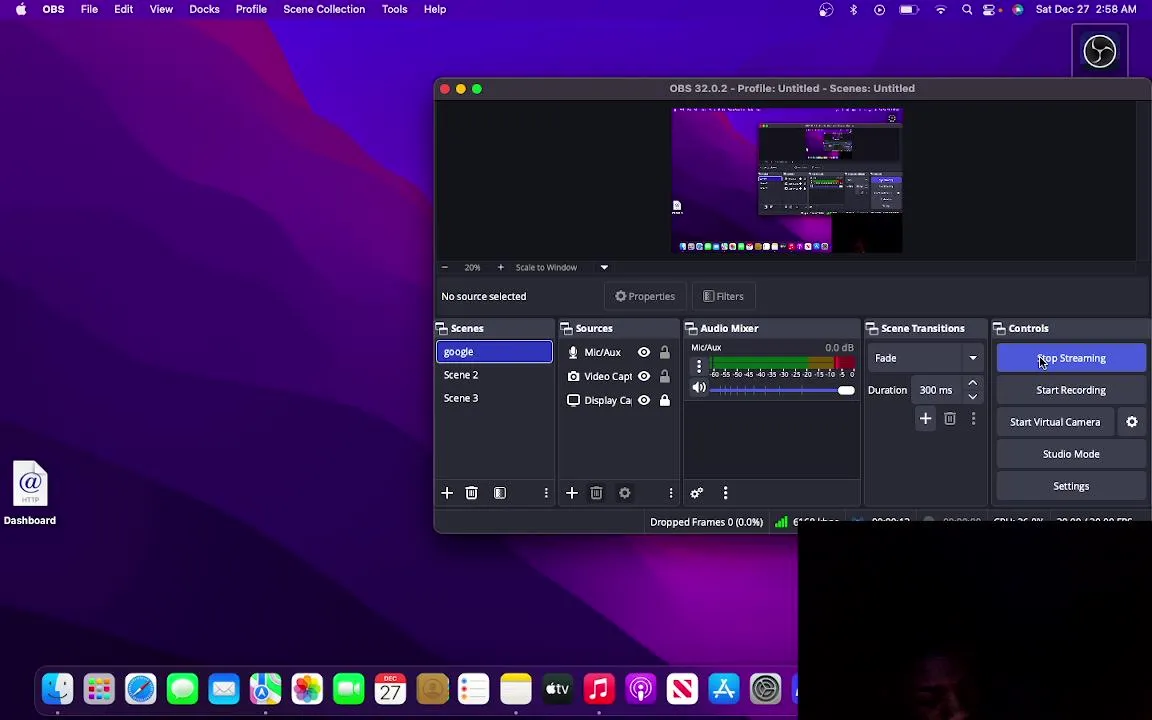Open the Sources panel three-dot menu
The width and height of the screenshot is (1152, 720).
pos(671,493)
